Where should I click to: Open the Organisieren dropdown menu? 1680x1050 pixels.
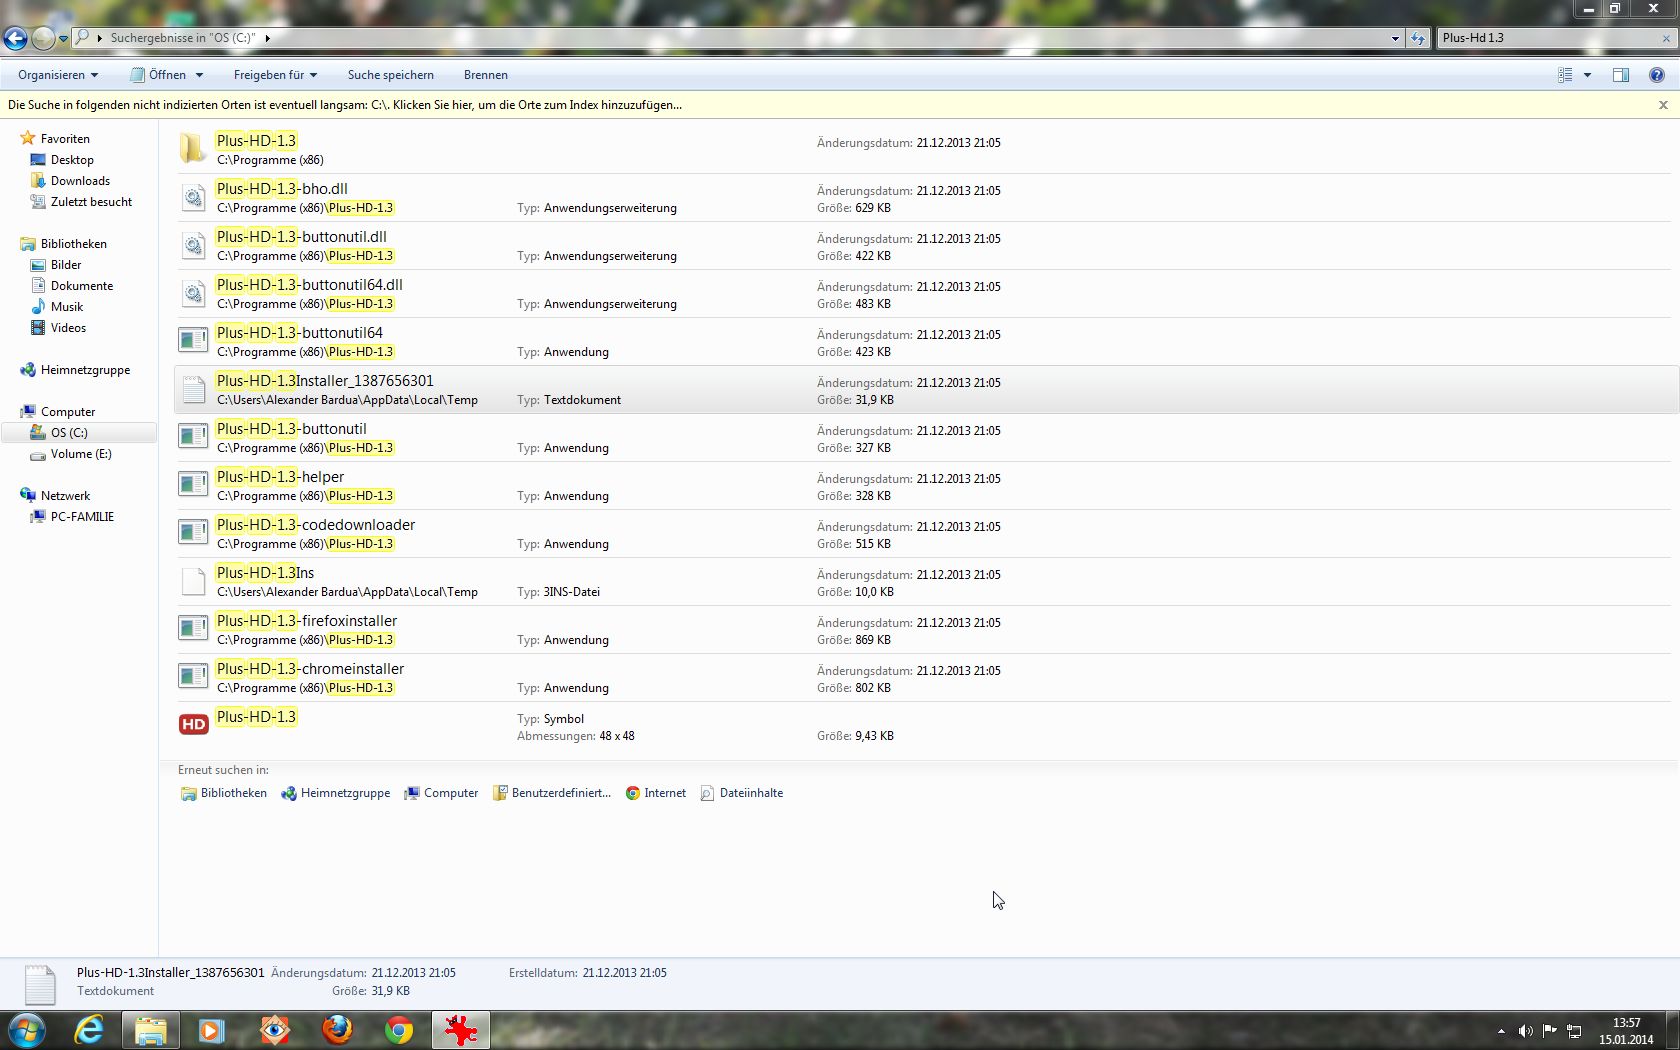(58, 75)
